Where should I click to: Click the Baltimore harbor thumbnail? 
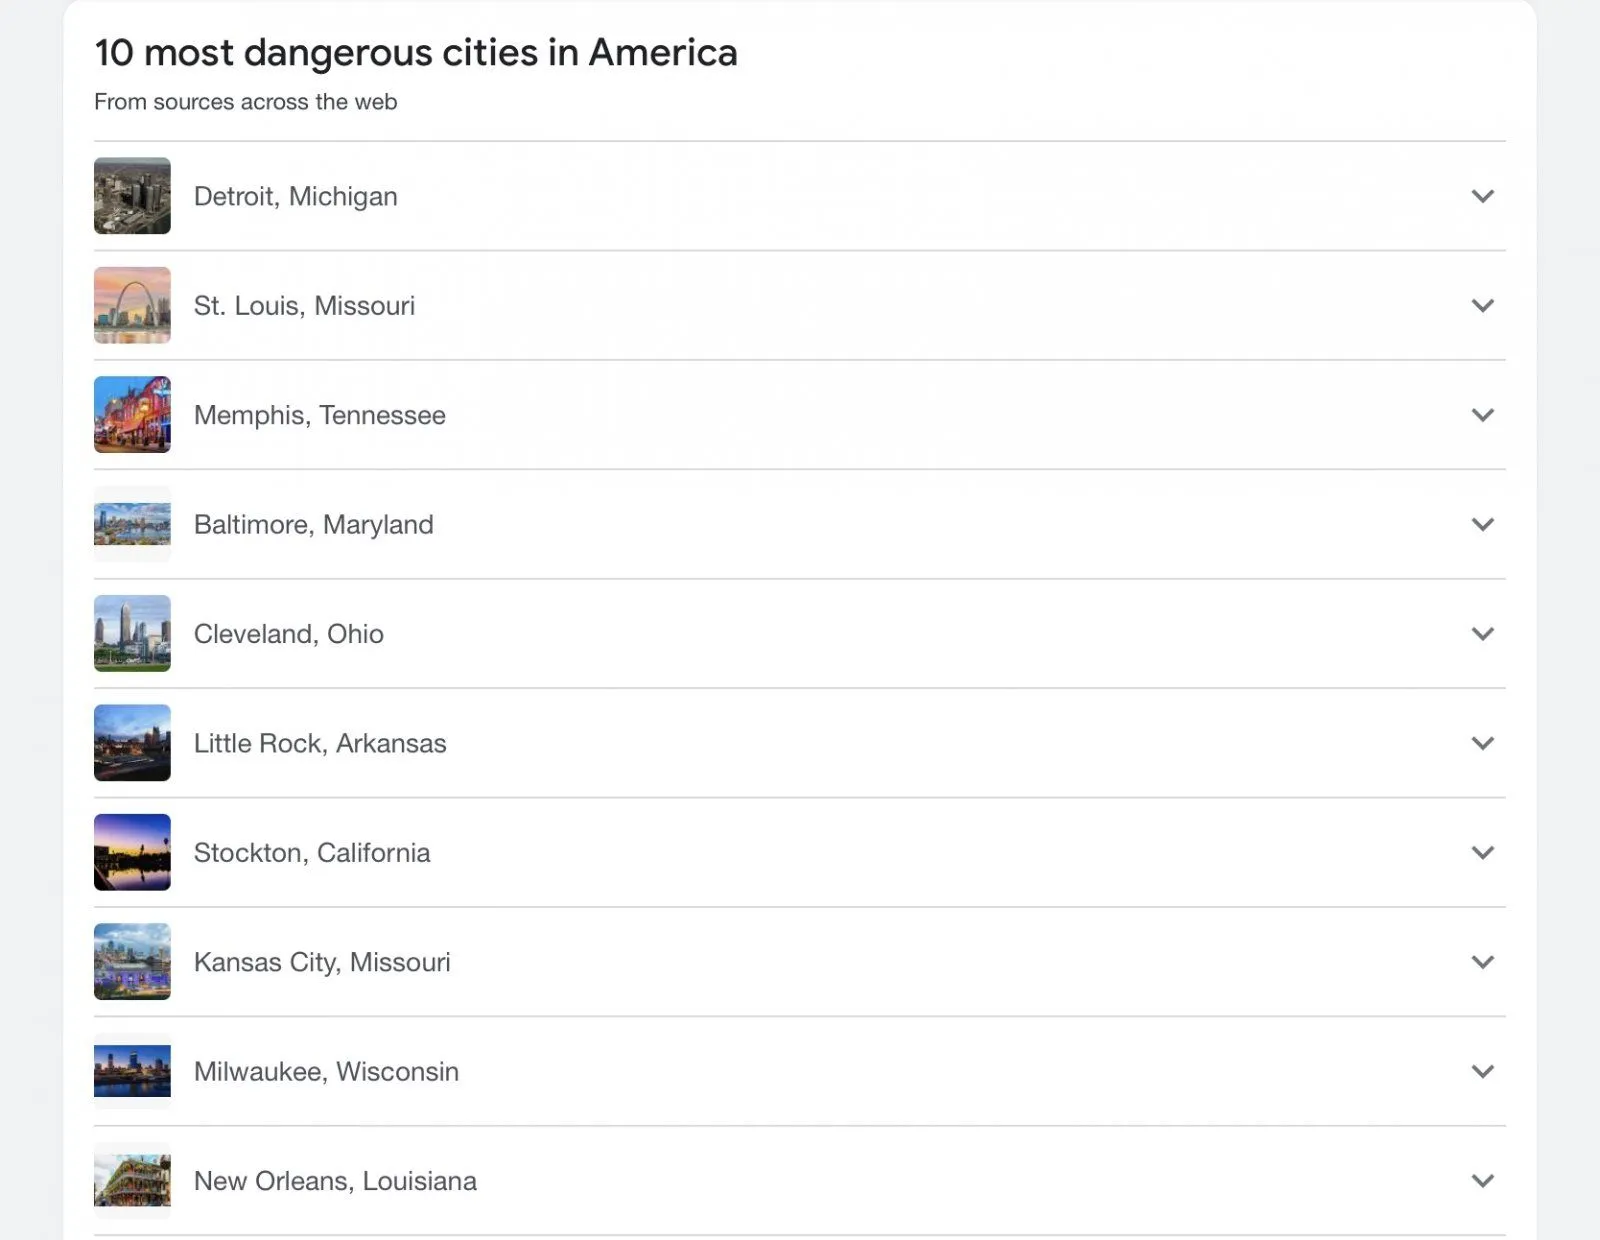click(x=132, y=524)
